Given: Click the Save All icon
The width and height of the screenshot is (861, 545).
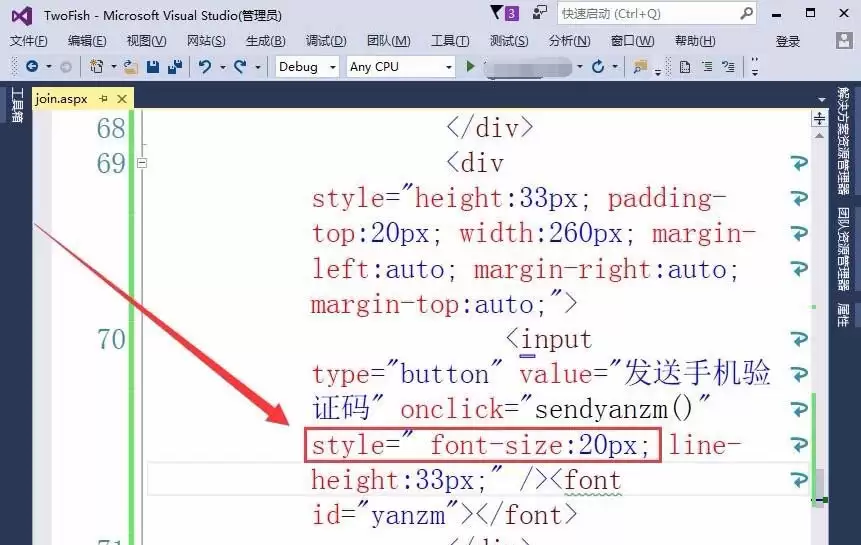Looking at the screenshot, I should click(x=175, y=67).
